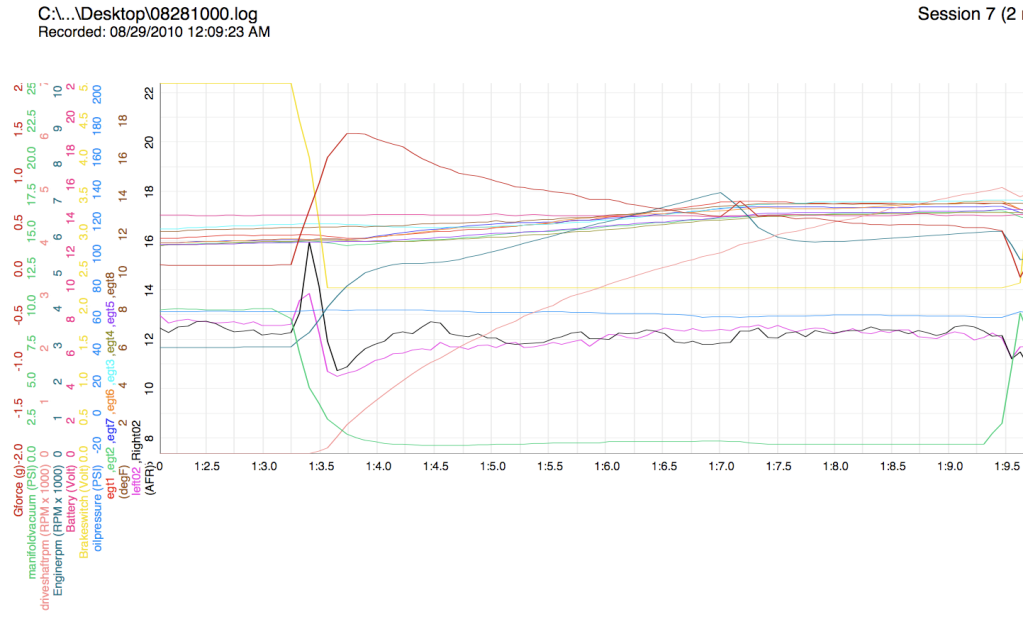Click the '1:8.0' time axis tick
Viewport: 1023px width, 617px height.
coord(836,466)
